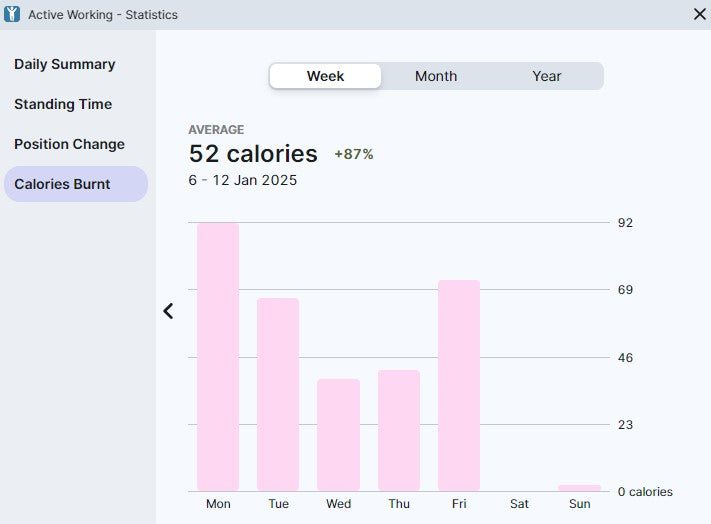Click the Wednesday calories bar
Screen dimensions: 711x524
[x=338, y=435]
